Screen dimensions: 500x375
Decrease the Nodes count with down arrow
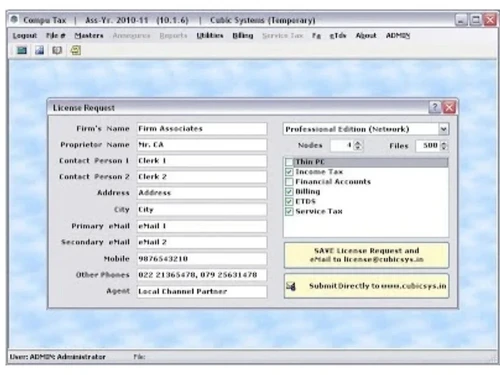[x=358, y=148]
